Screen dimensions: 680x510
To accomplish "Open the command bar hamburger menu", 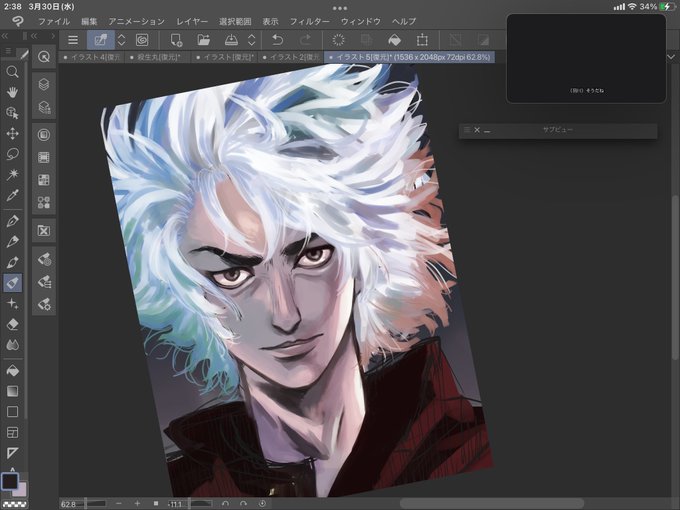I will pyautogui.click(x=73, y=40).
